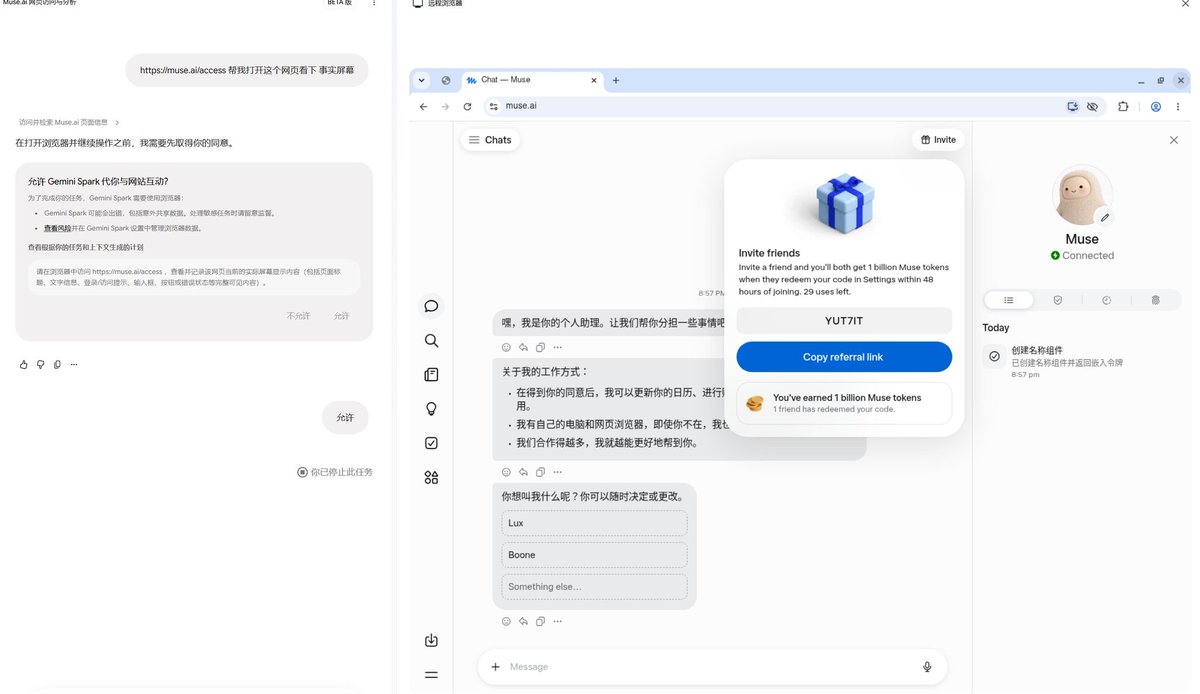Screen dimensions: 1200x694
Task: Click the crossed-eye tracking icon in address bar
Action: click(x=1092, y=106)
